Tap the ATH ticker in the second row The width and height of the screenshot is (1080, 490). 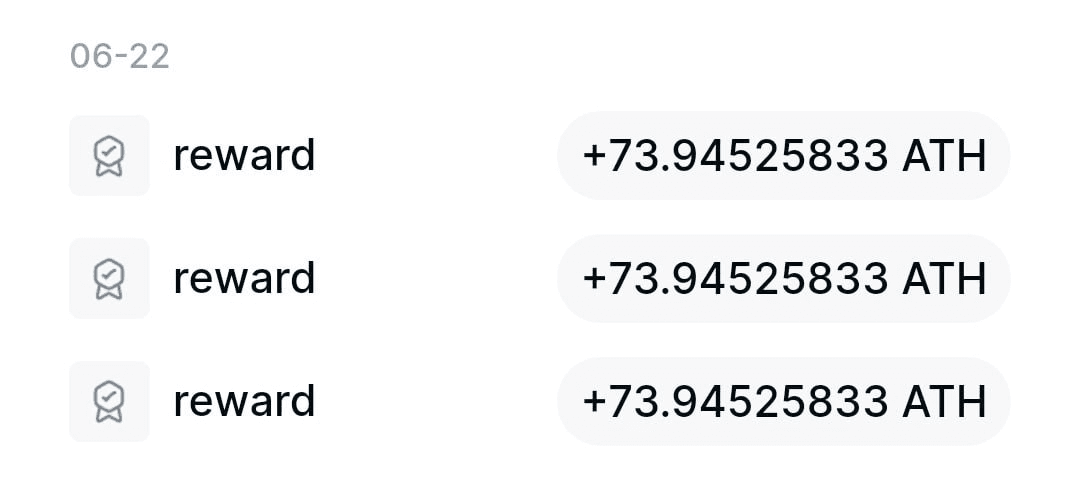click(x=944, y=278)
